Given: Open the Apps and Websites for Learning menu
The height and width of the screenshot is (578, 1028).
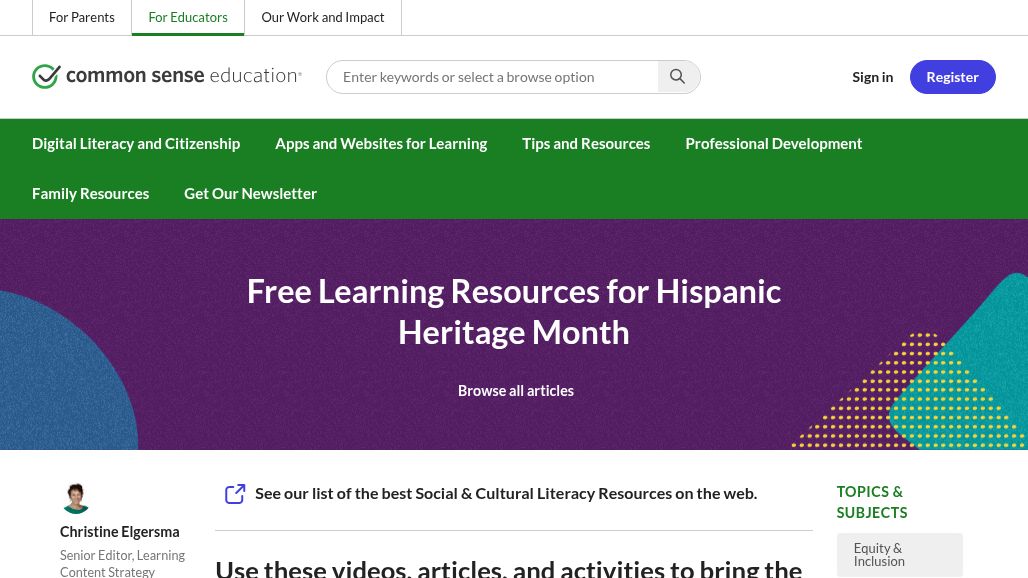Looking at the screenshot, I should pyautogui.click(x=381, y=143).
